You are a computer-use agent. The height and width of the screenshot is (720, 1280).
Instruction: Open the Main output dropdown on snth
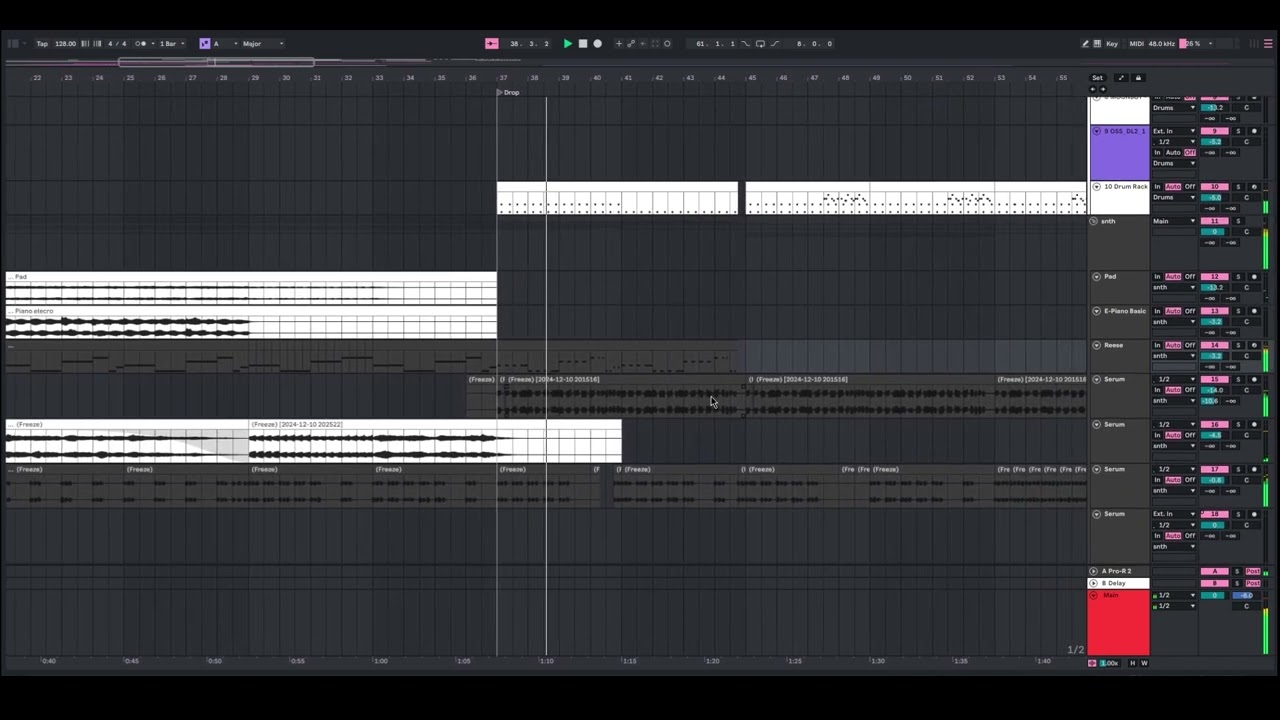(1174, 221)
